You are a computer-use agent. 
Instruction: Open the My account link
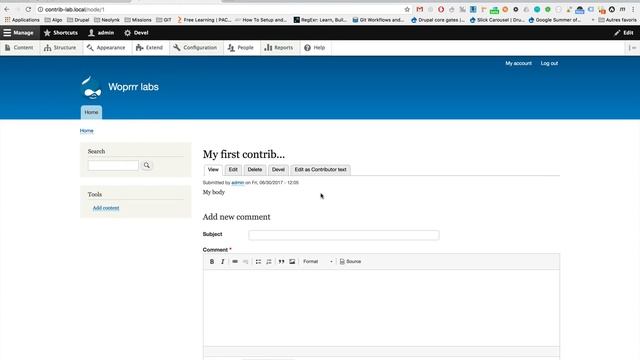(x=518, y=63)
